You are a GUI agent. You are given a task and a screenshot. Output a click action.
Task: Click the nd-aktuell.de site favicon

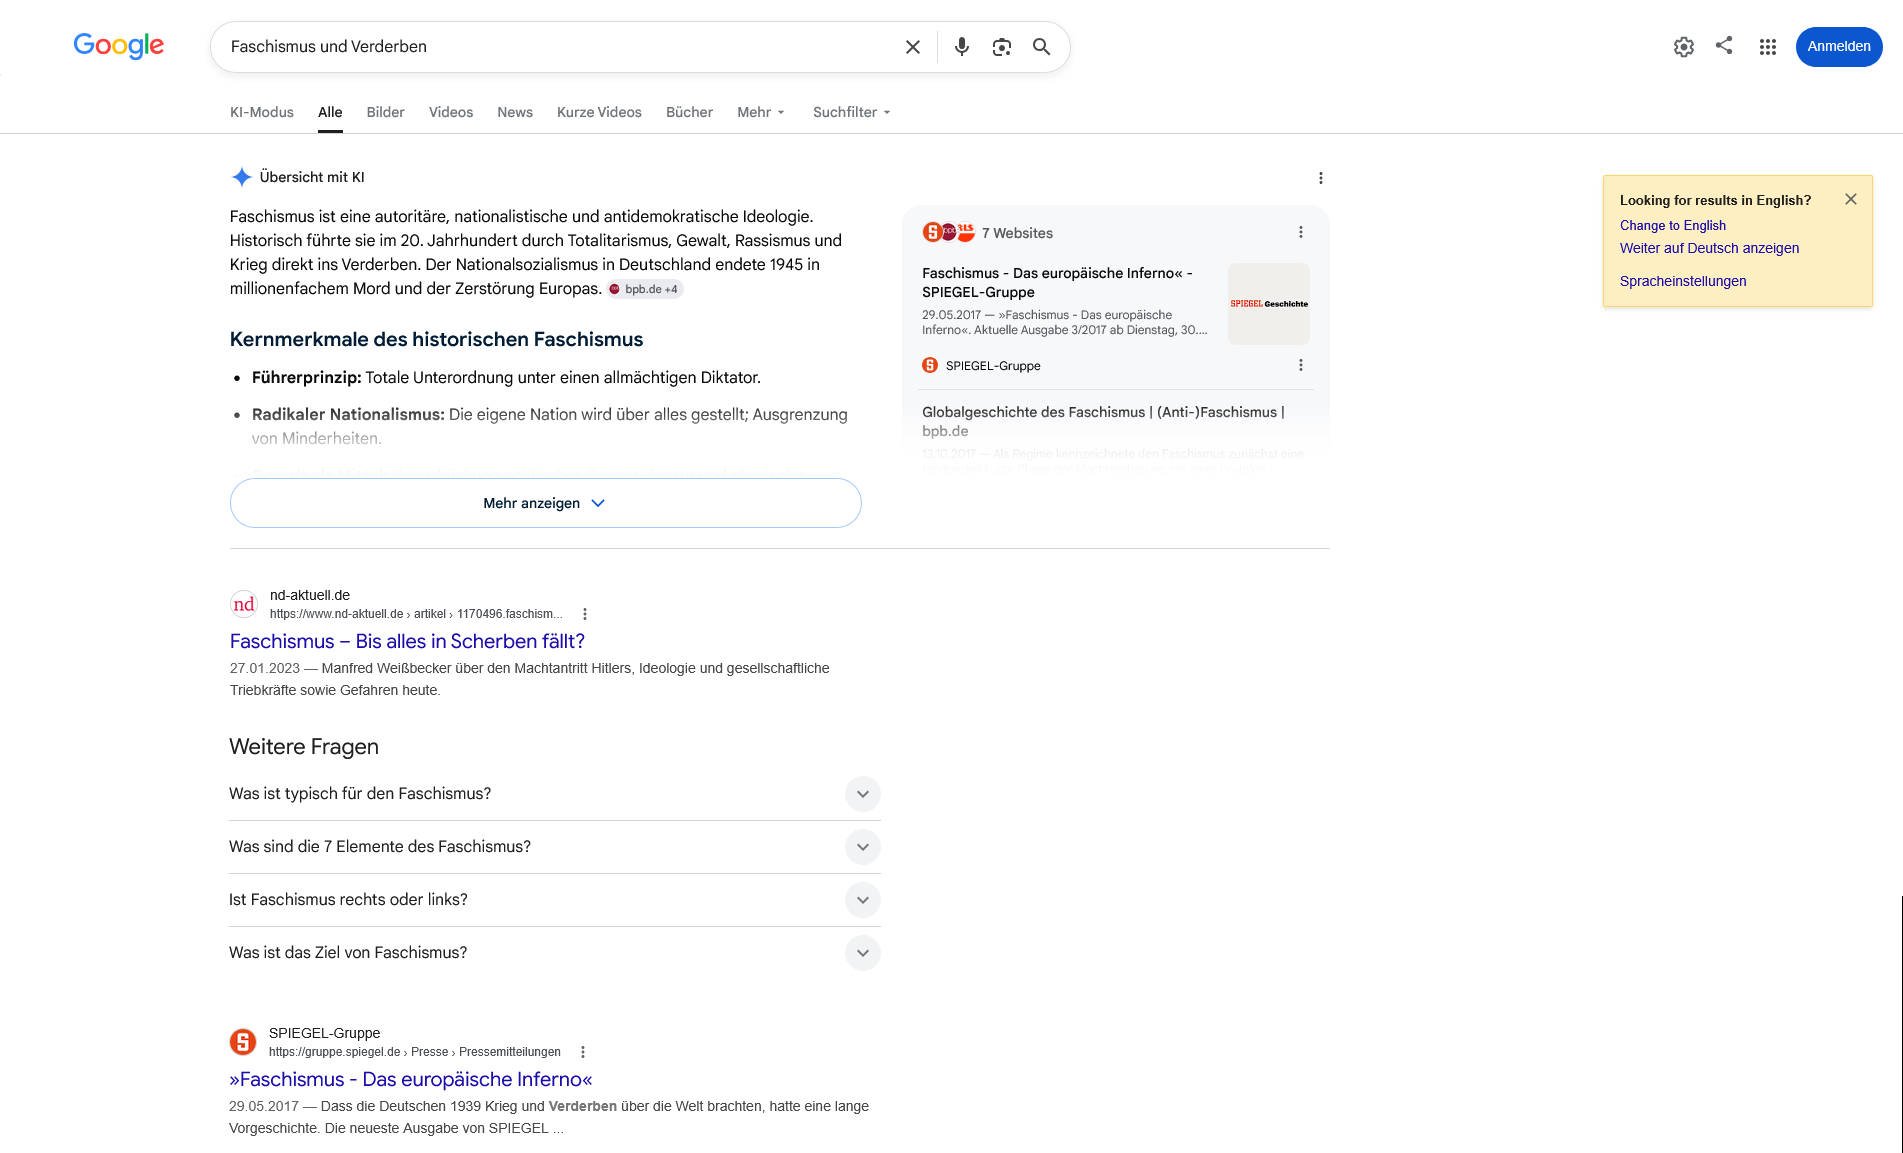tap(244, 604)
